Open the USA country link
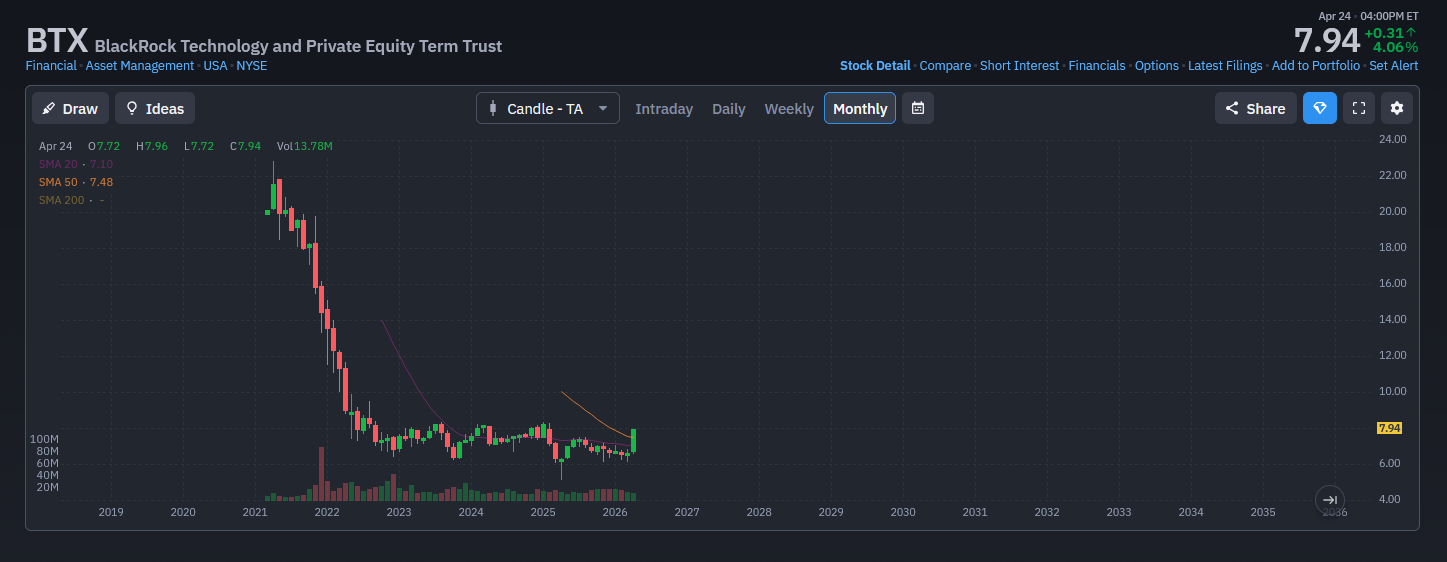Screen dimensions: 1447x562 [x=215, y=66]
